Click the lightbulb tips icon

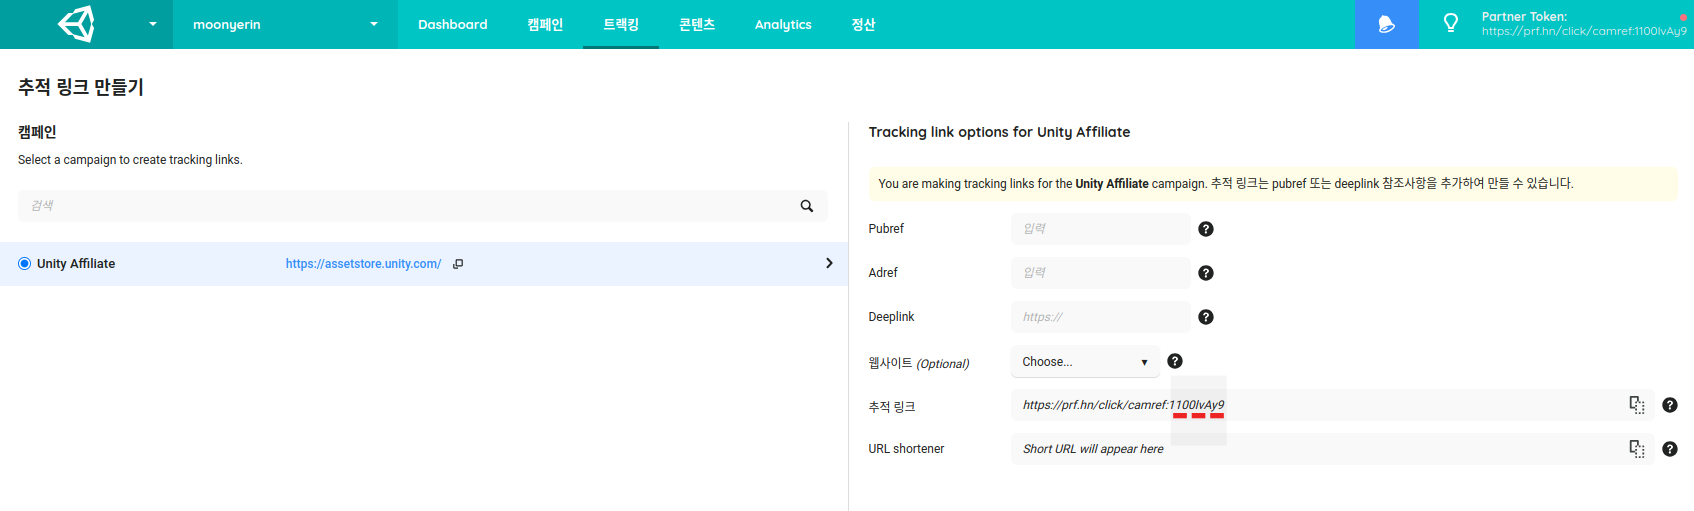[1450, 23]
